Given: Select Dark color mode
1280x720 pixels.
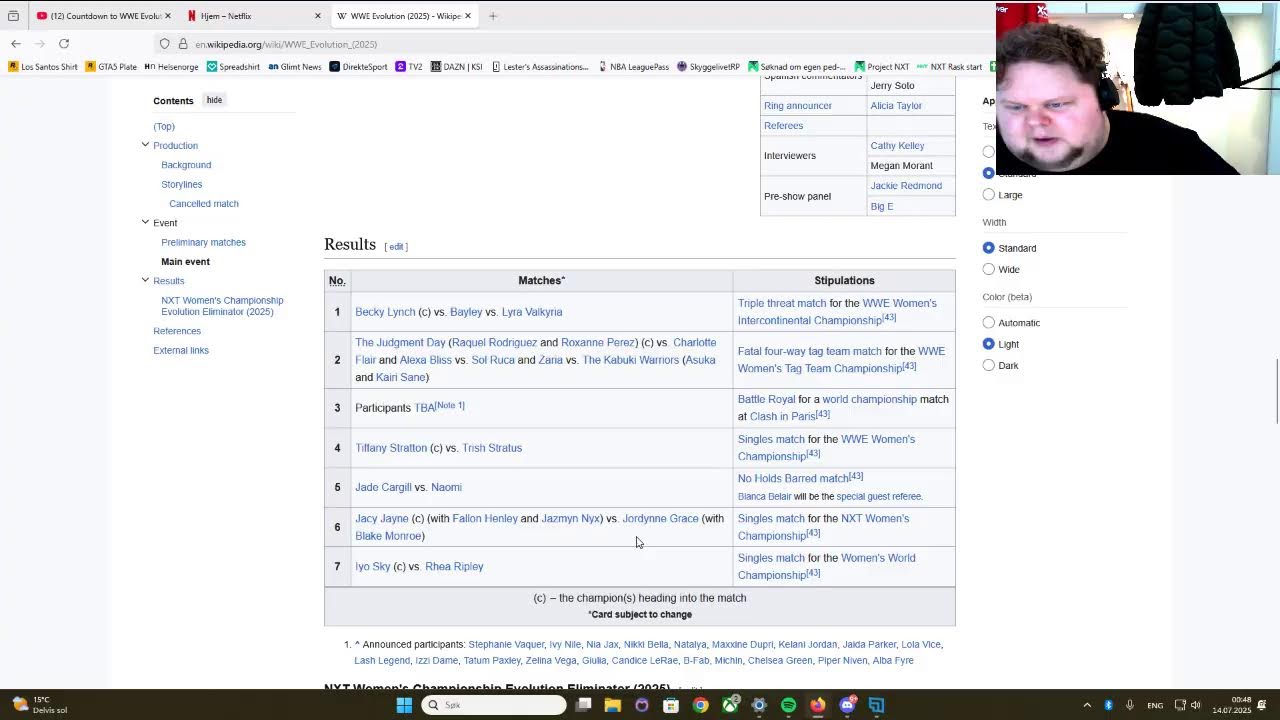Looking at the screenshot, I should point(989,365).
